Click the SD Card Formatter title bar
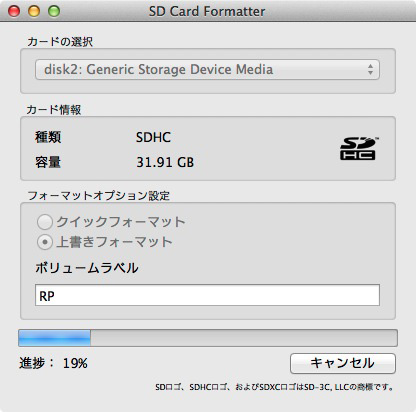416x412 pixels. click(x=207, y=11)
